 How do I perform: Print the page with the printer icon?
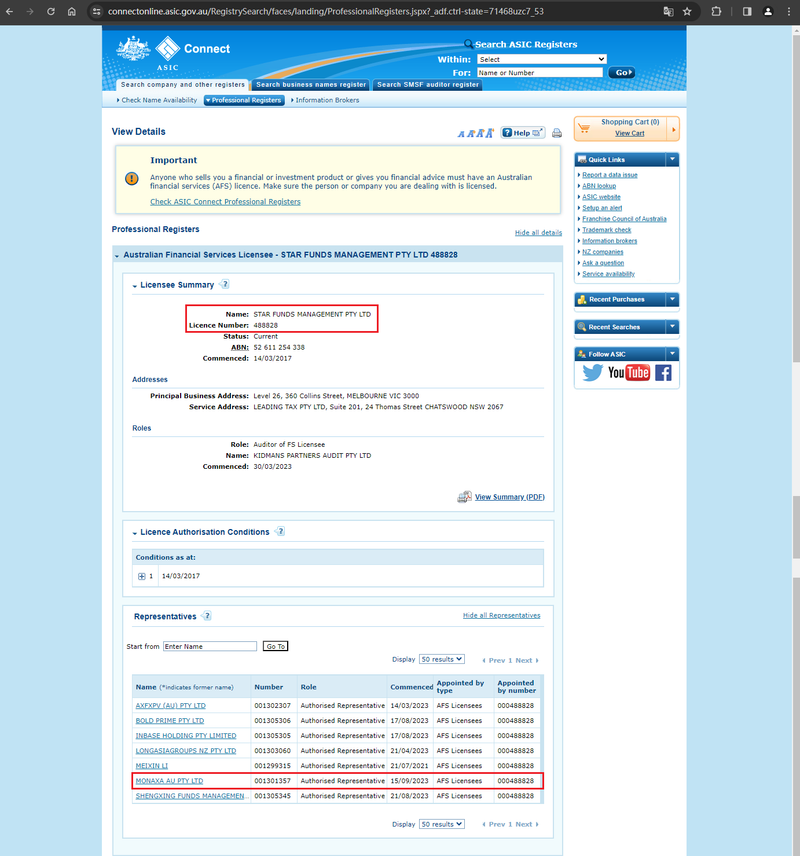pos(556,133)
